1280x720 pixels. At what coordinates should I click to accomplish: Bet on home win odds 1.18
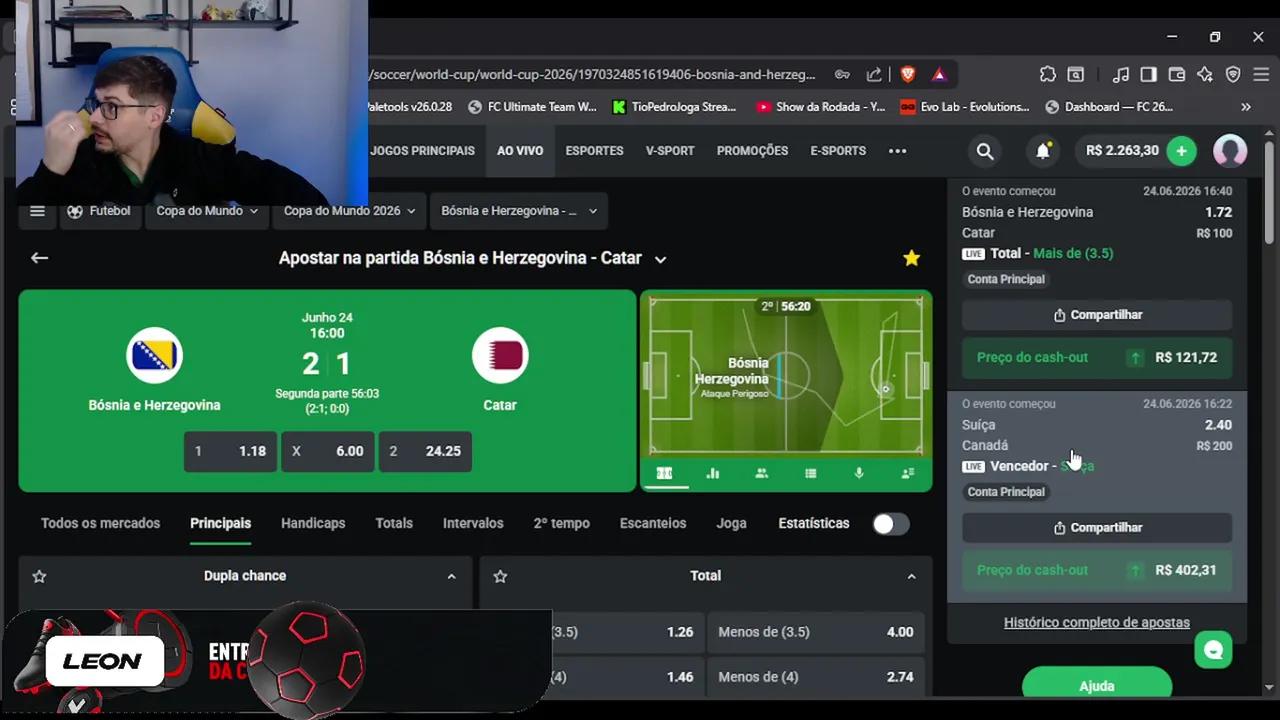pos(230,451)
